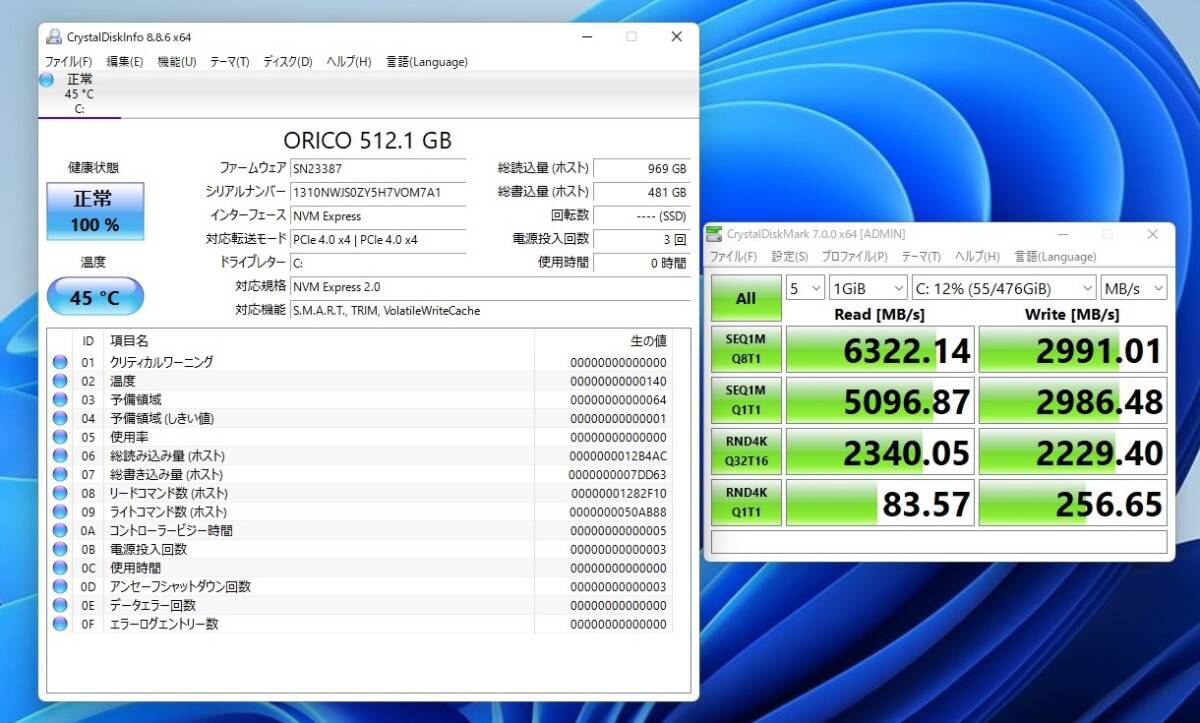Click the disk status orb beside 正常 45 °C in CrystalDiskInfo
1200x723 pixels.
coord(46,79)
